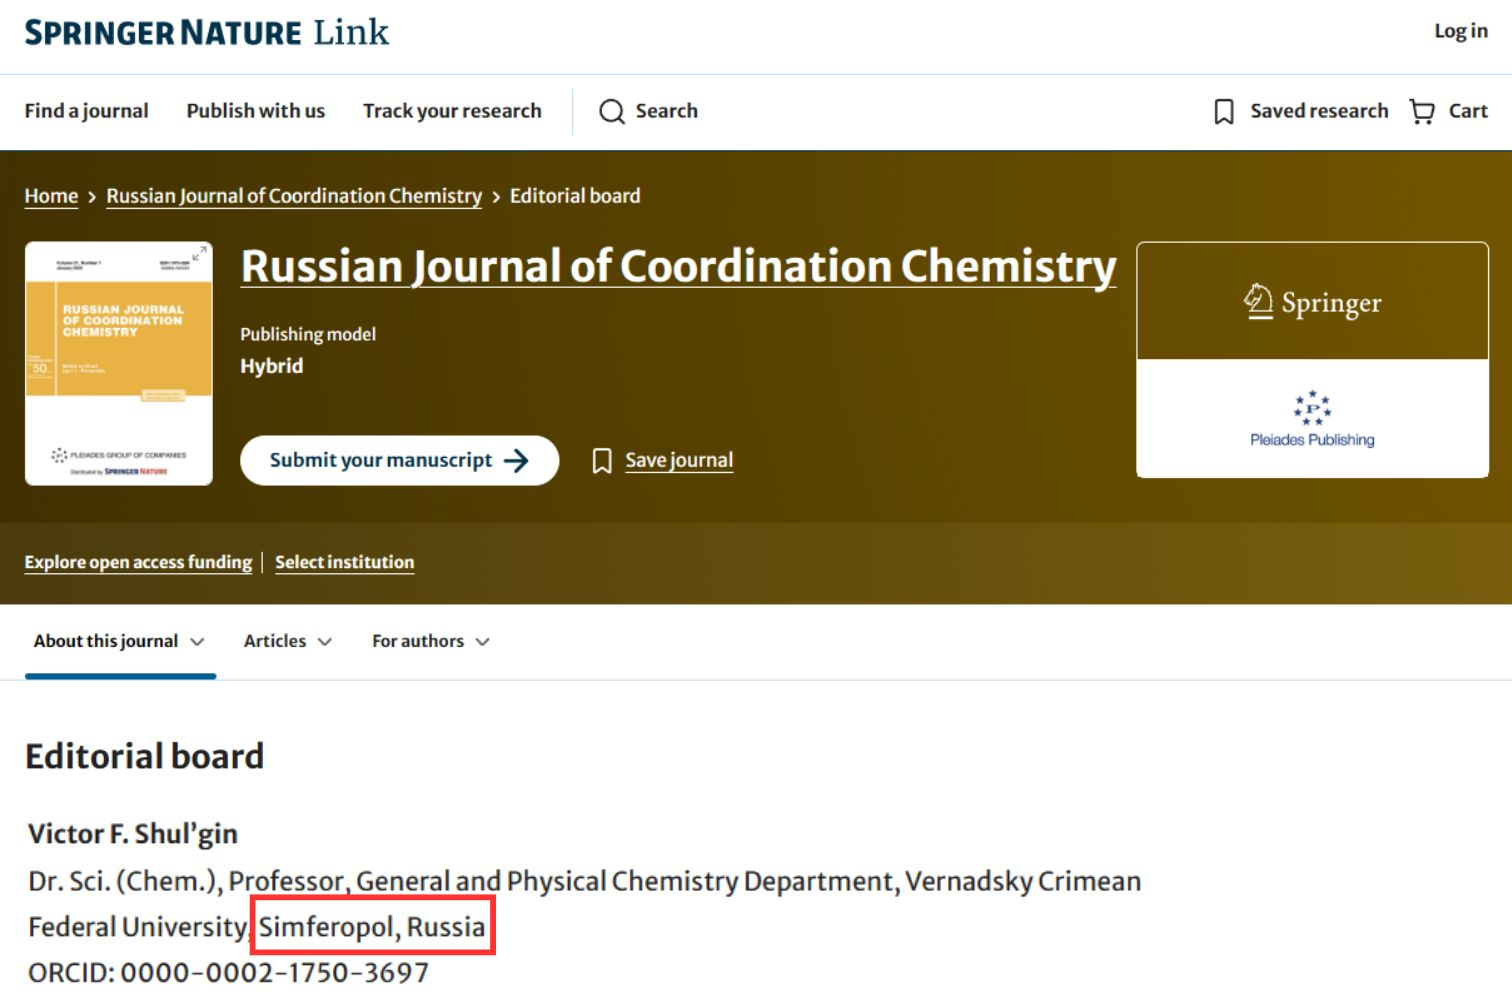Open the For authors dropdown

pos(429,641)
